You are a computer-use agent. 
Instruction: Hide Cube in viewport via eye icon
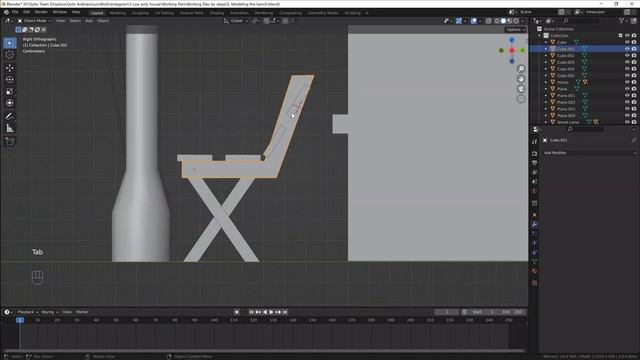point(627,42)
